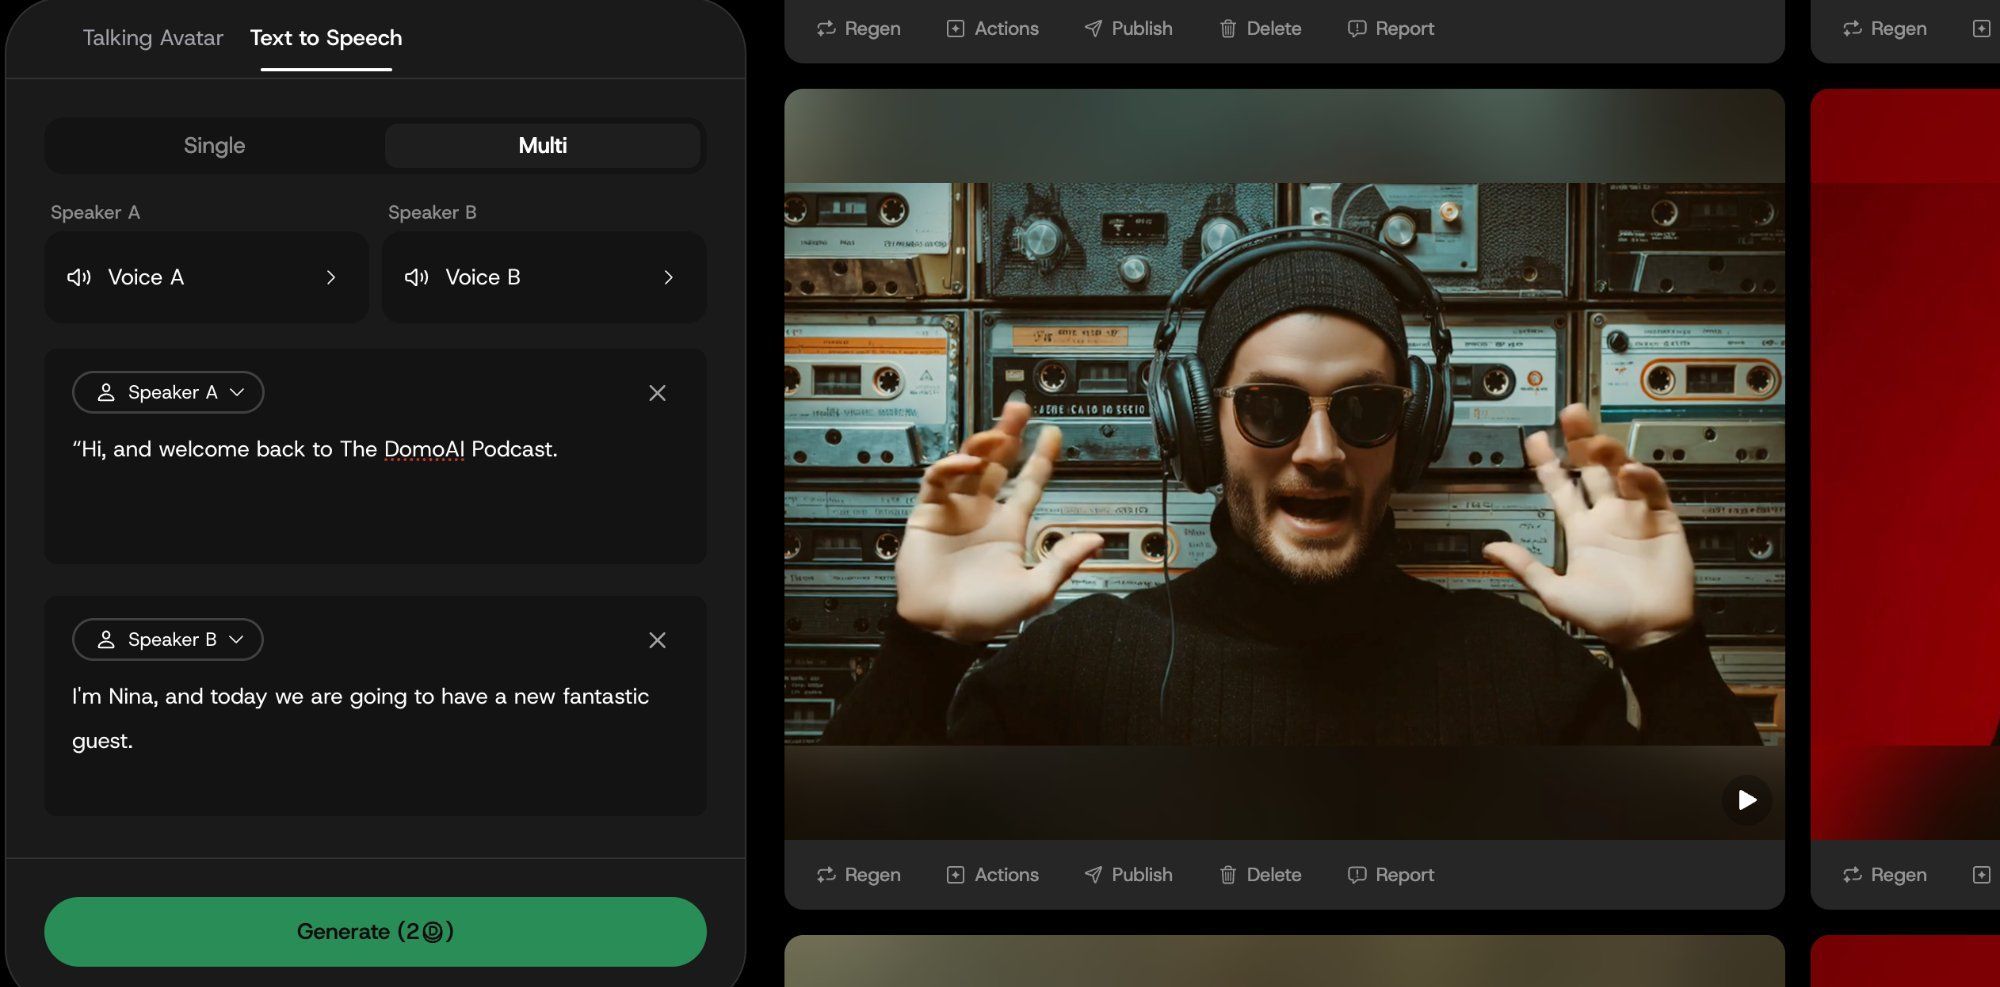Click the Voice A speaker sound icon
The height and width of the screenshot is (987, 2000).
tap(79, 278)
